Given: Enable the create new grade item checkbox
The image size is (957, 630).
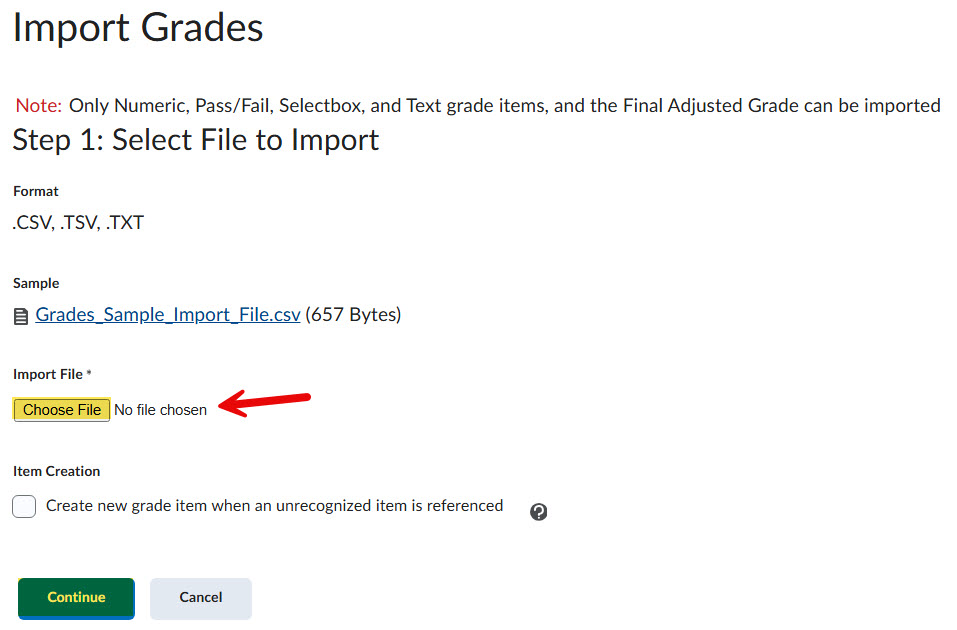Looking at the screenshot, I should 24,506.
